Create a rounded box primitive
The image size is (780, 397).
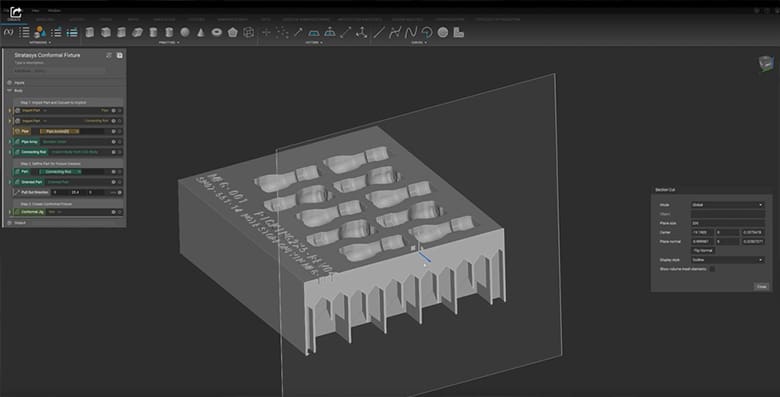105,32
